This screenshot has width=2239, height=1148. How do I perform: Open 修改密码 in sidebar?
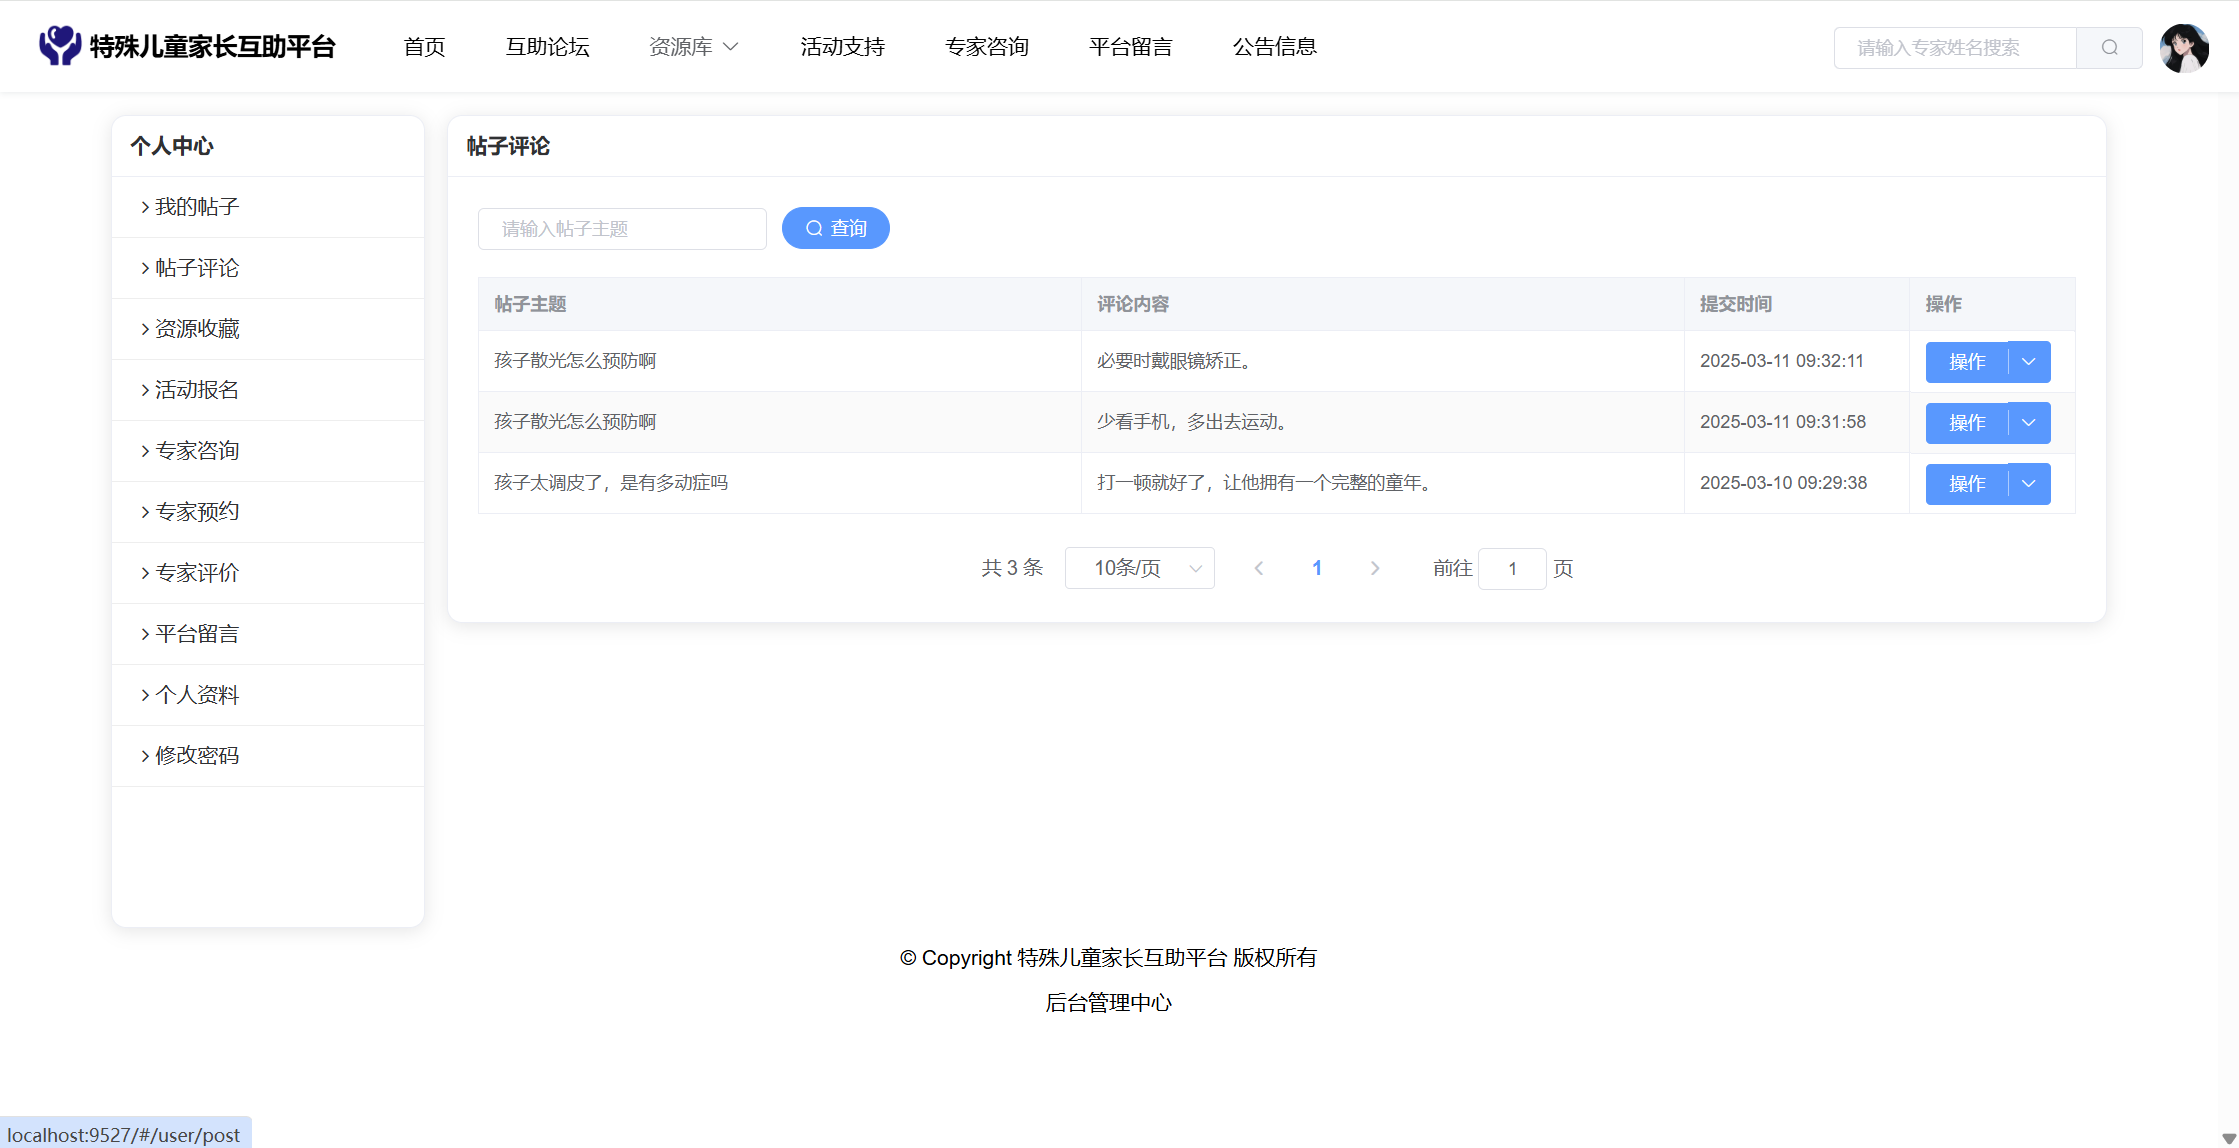(x=197, y=756)
